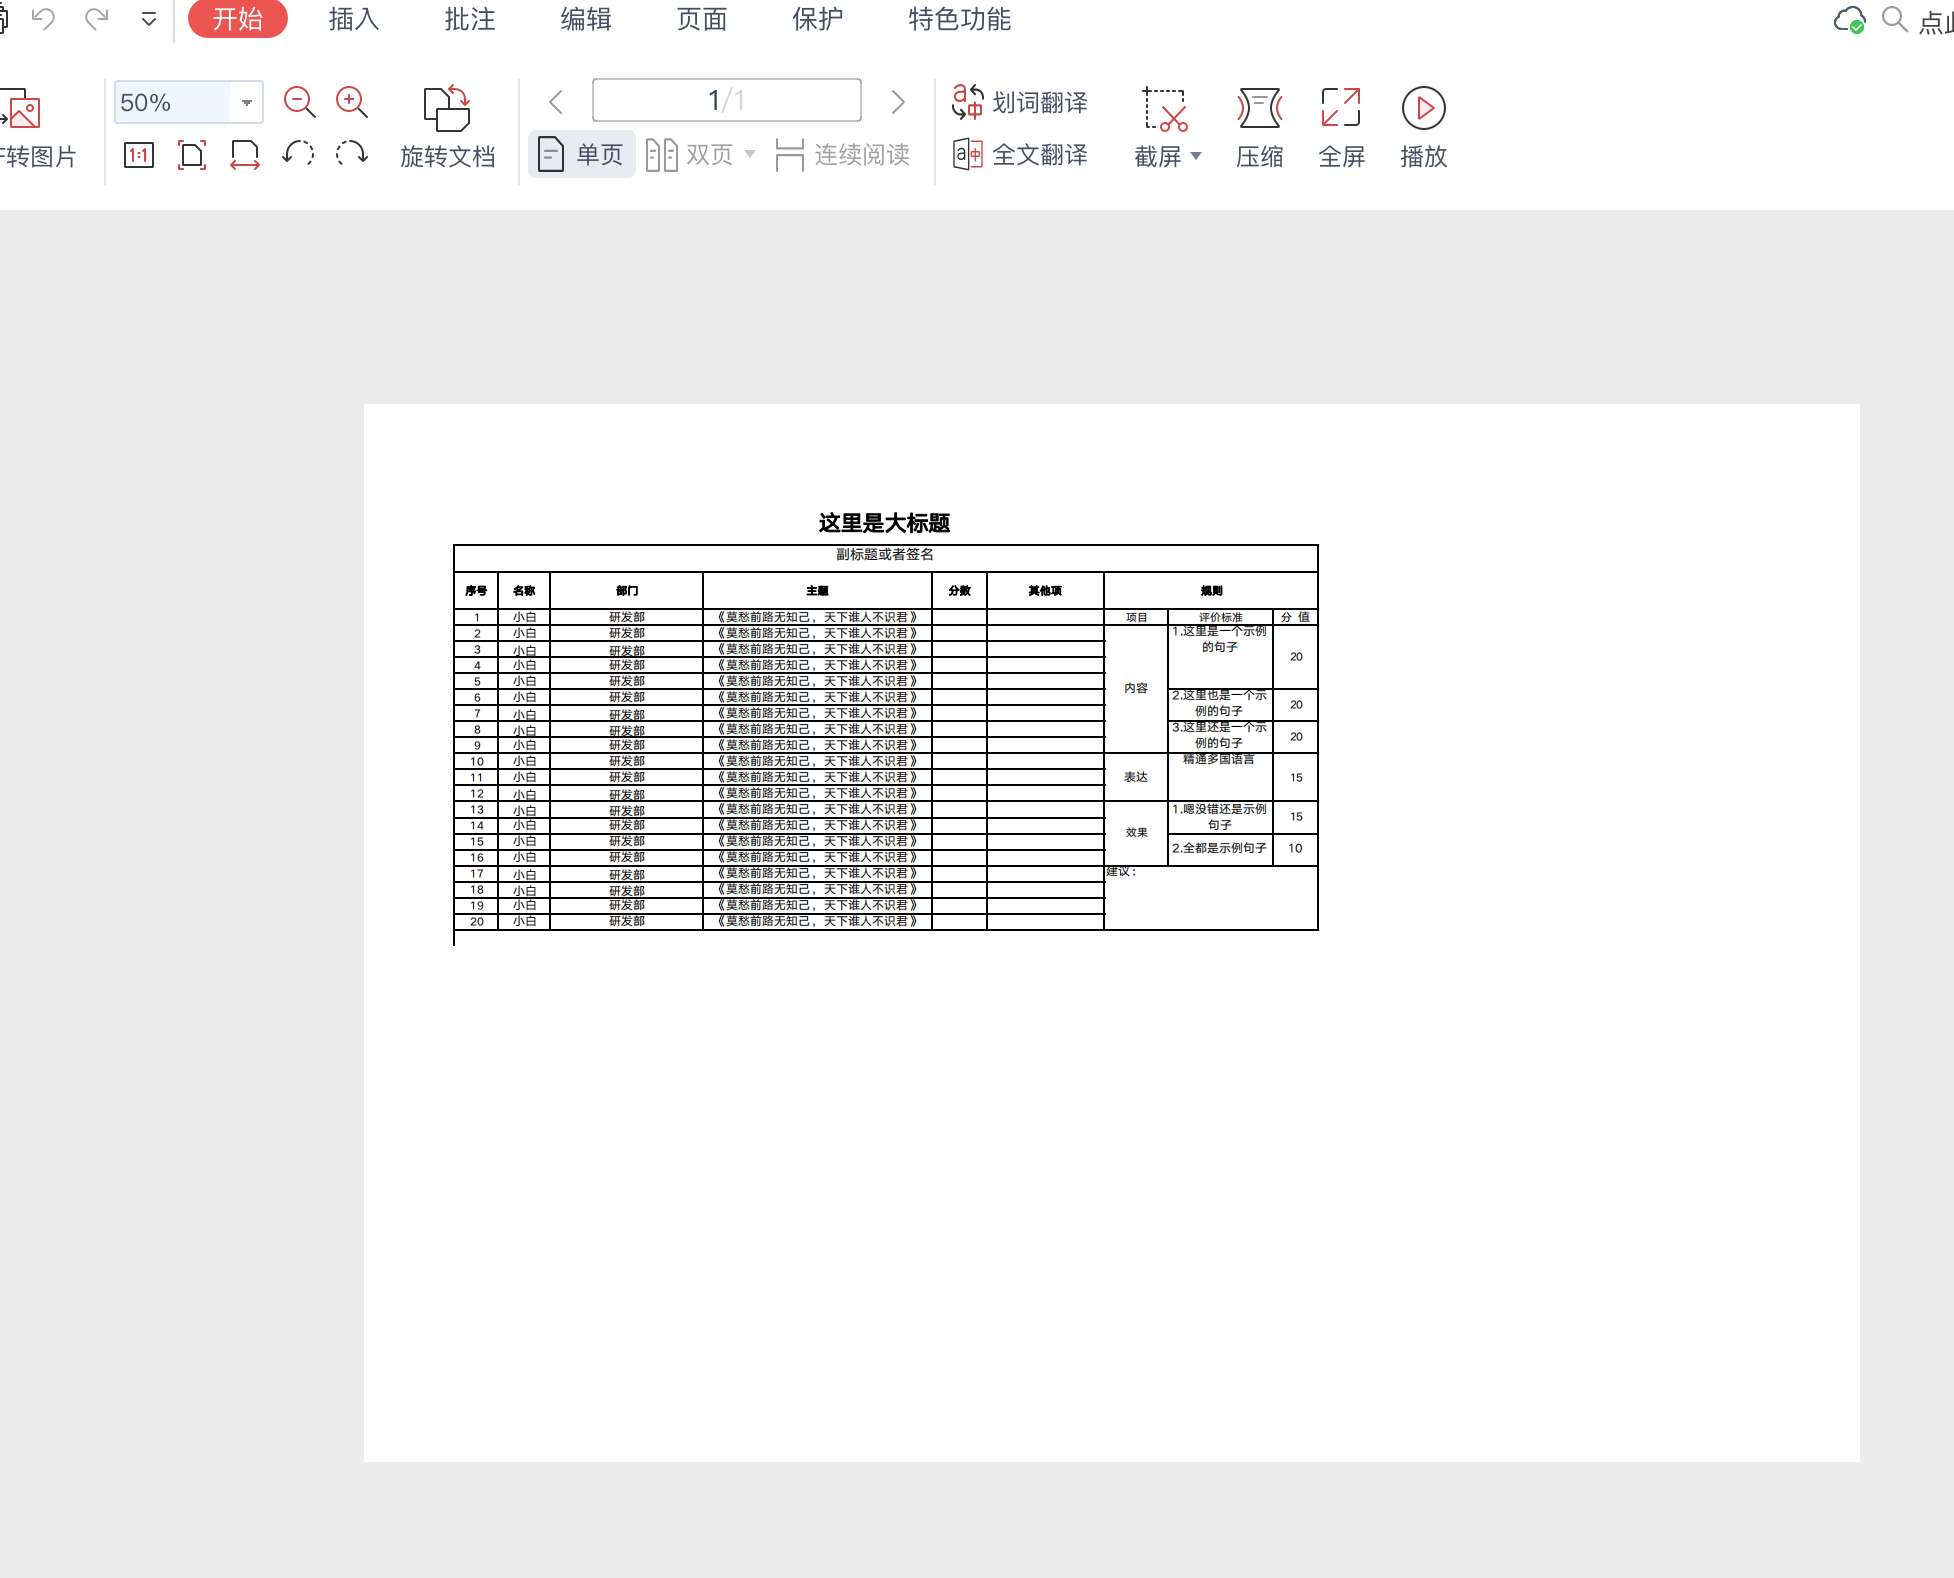Expand the 截屏 dropdown arrow
This screenshot has width=1954, height=1578.
coord(1196,156)
